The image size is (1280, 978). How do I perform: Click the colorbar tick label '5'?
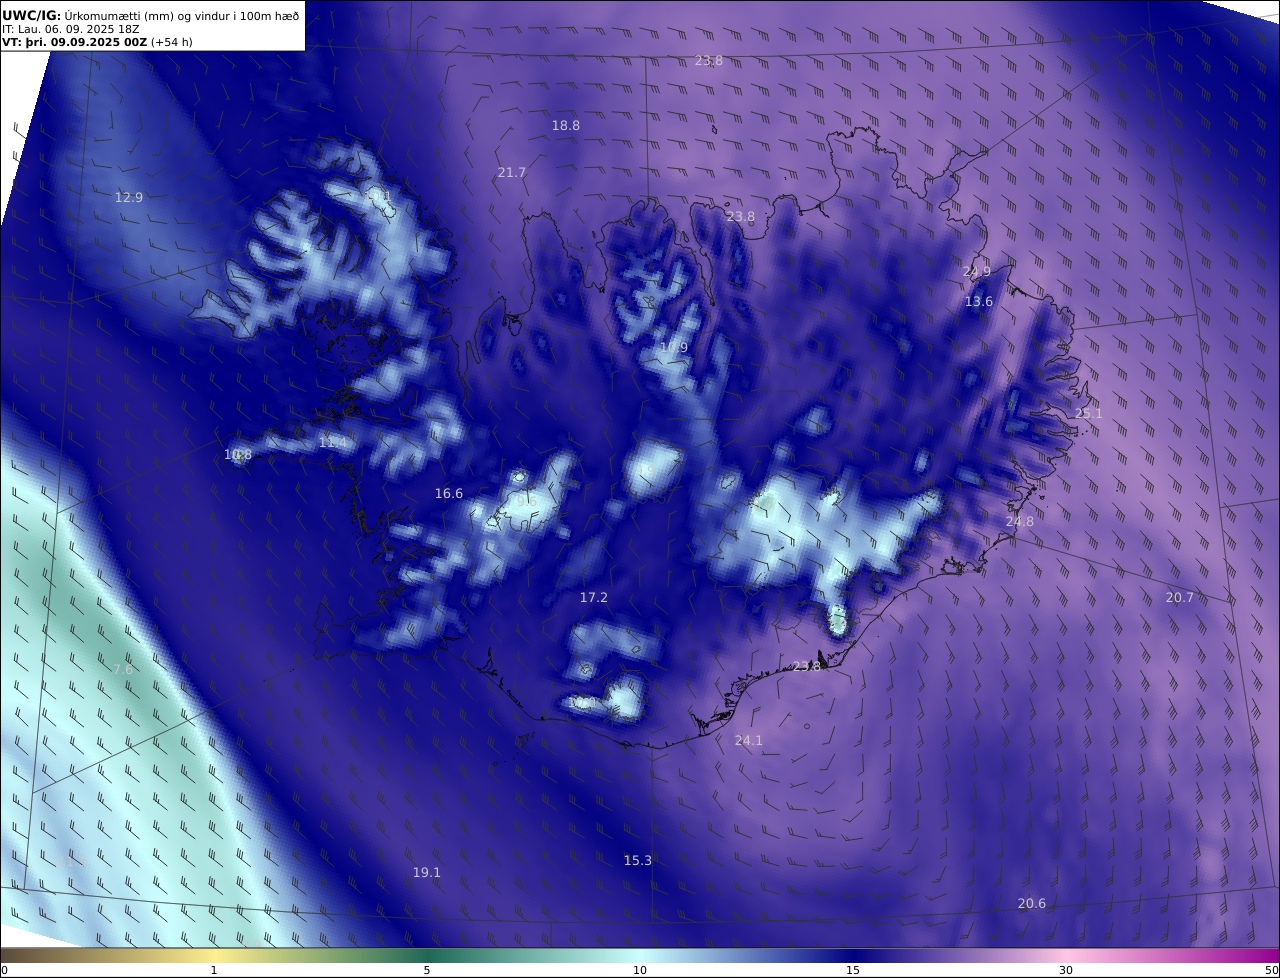coord(427,971)
